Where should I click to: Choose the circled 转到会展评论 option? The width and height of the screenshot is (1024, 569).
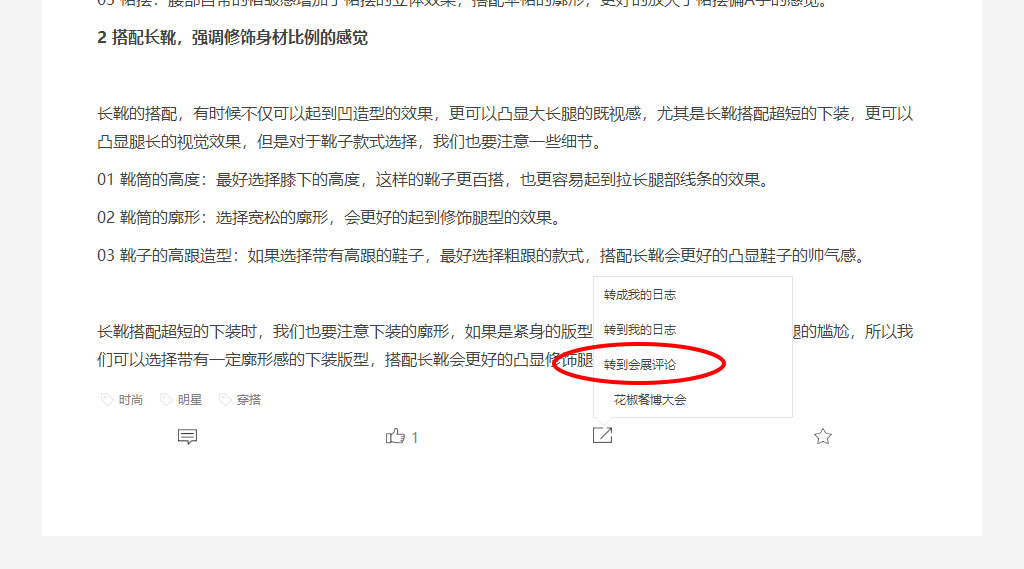point(640,365)
